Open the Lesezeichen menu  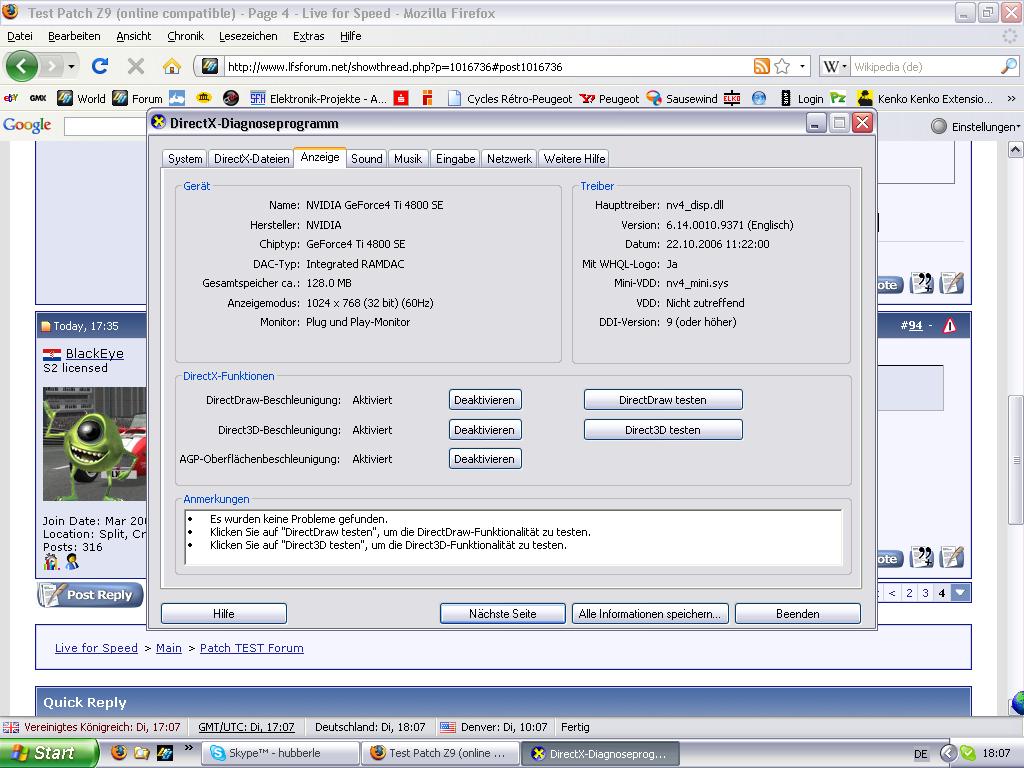pos(248,36)
